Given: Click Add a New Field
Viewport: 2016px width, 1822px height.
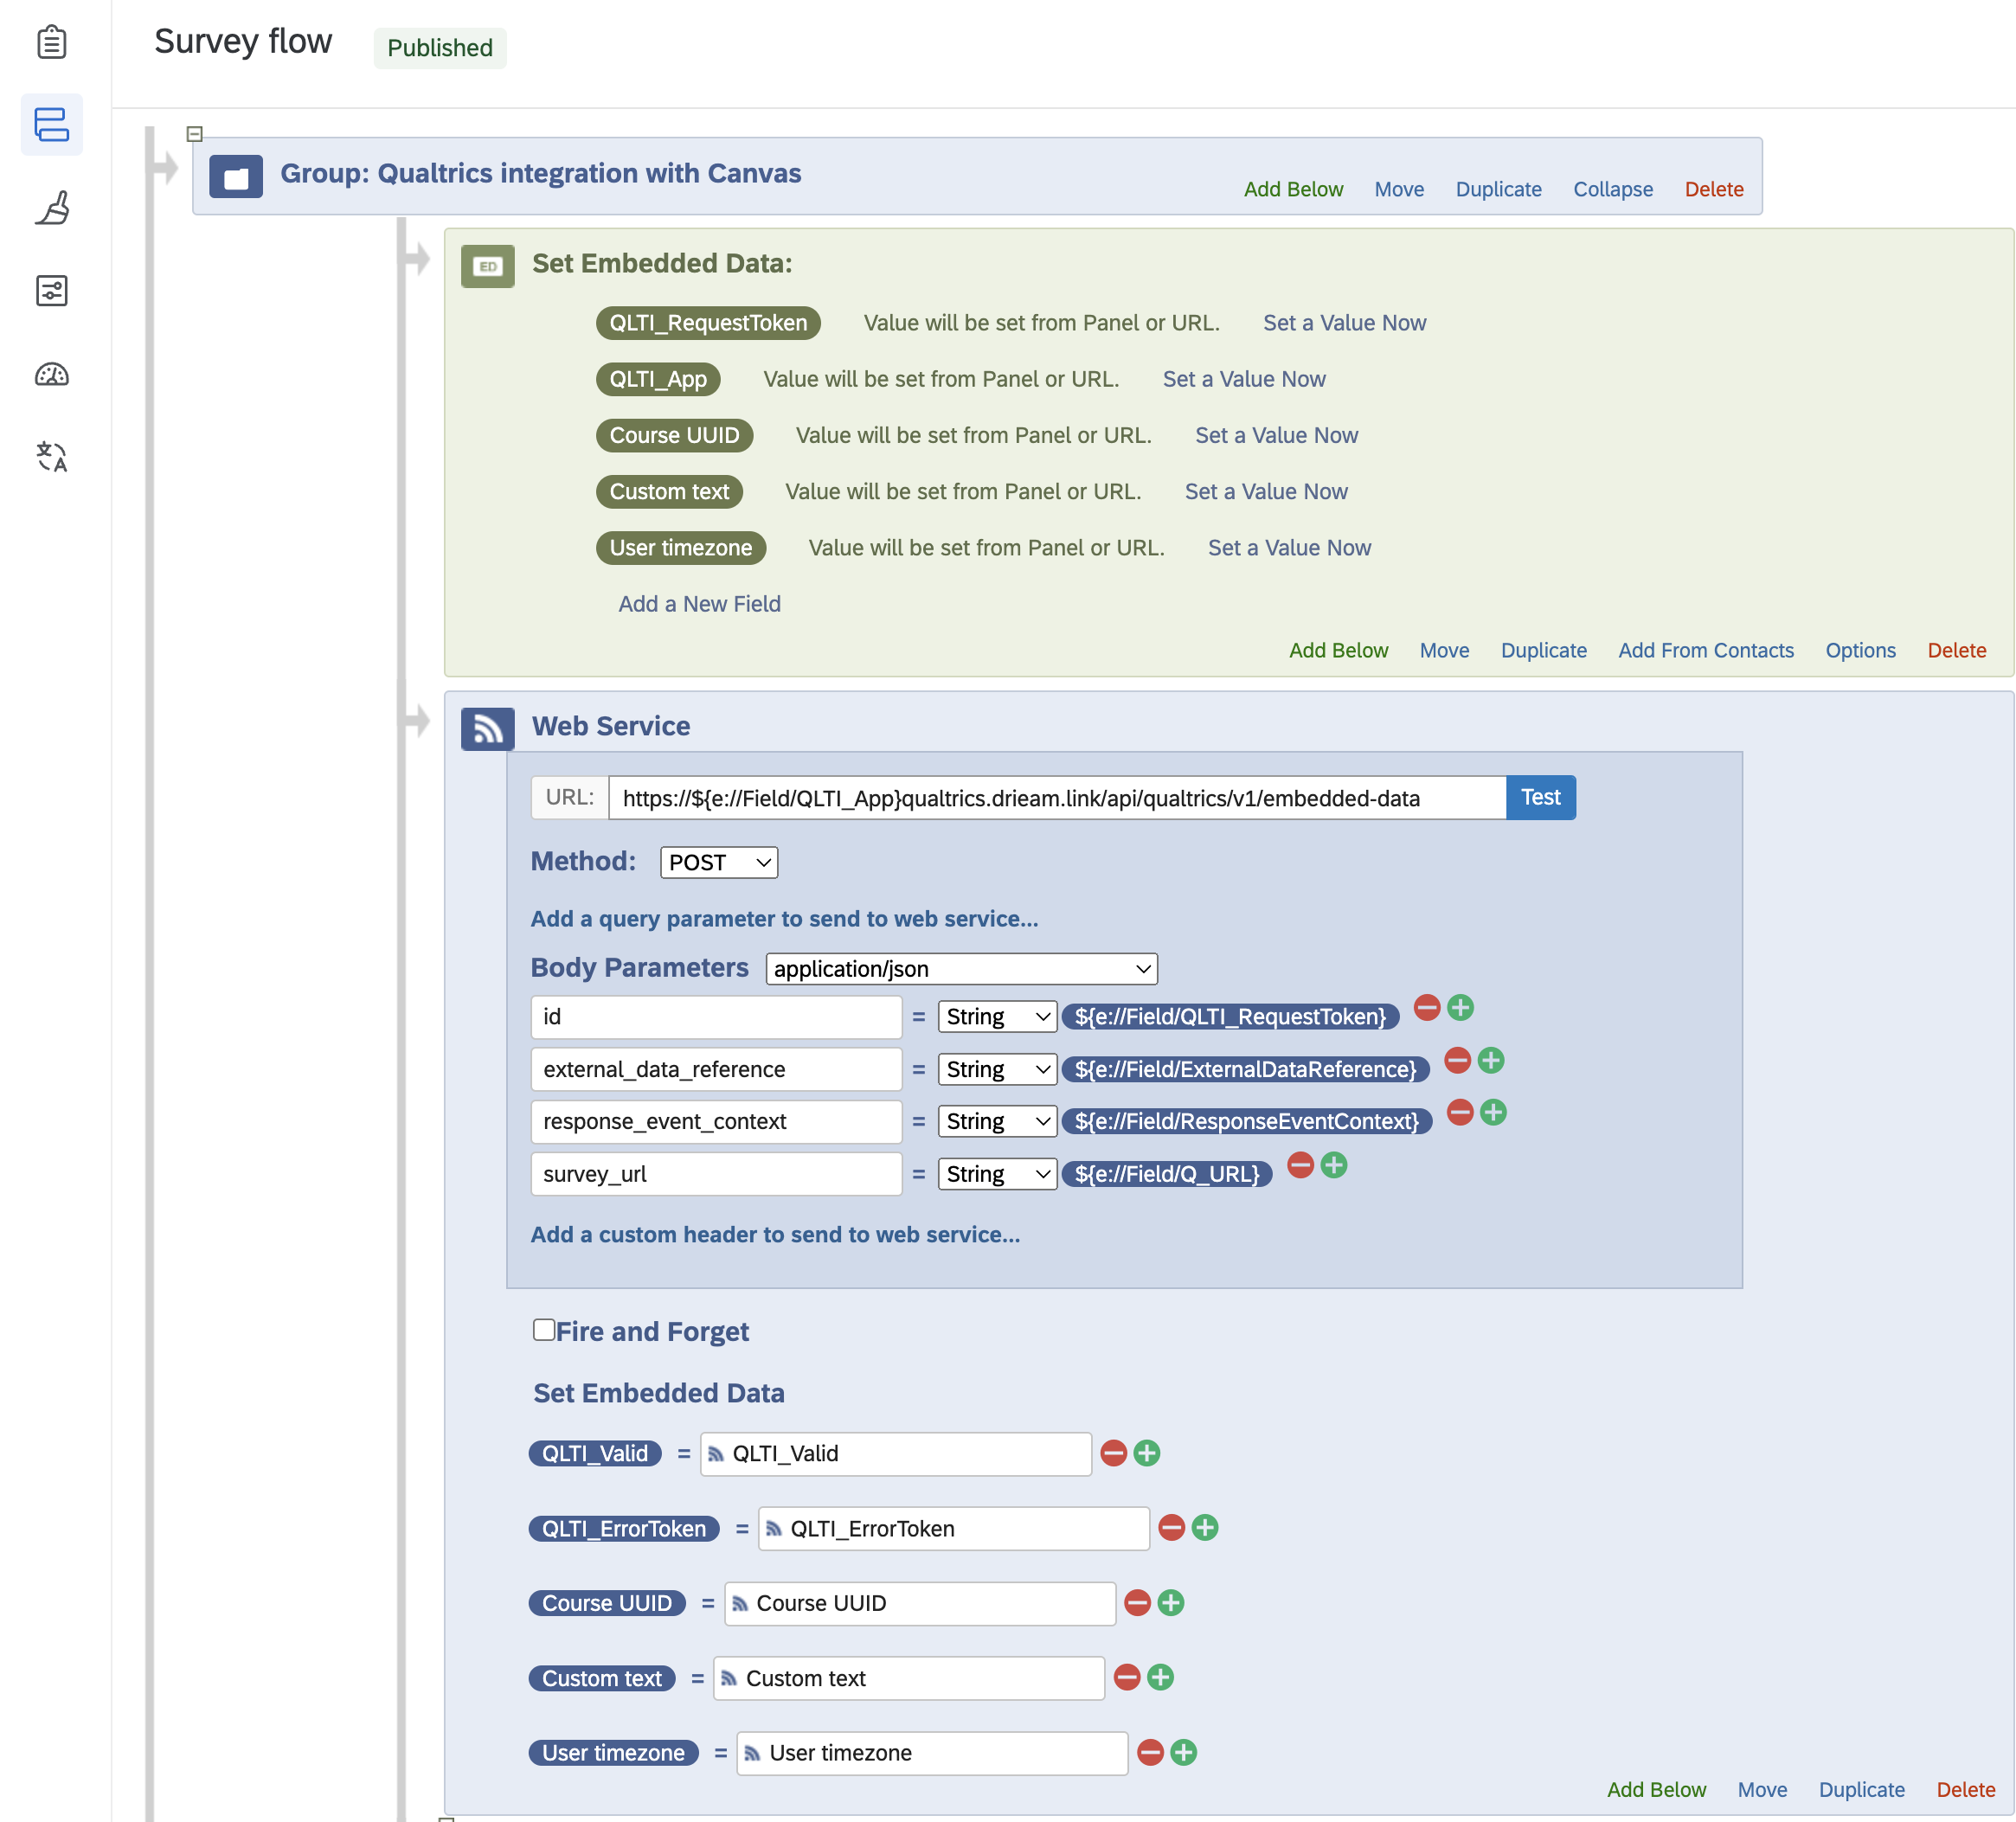Looking at the screenshot, I should 699,604.
